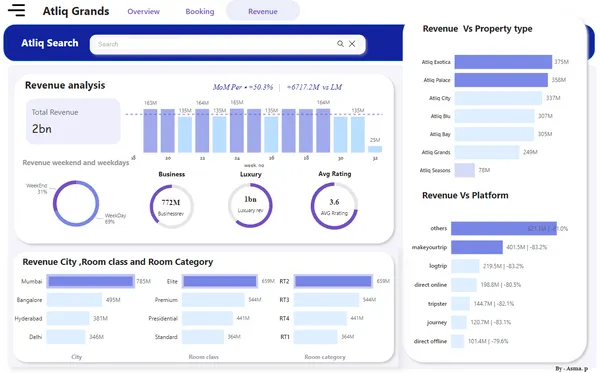Clear the search with the X icon
Screen dimensions: 600x373
[x=352, y=44]
